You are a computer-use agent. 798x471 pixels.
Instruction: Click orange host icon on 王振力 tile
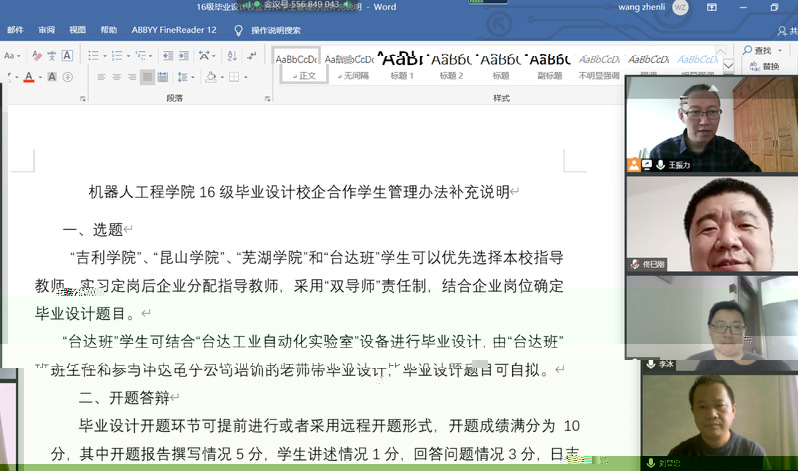634,165
